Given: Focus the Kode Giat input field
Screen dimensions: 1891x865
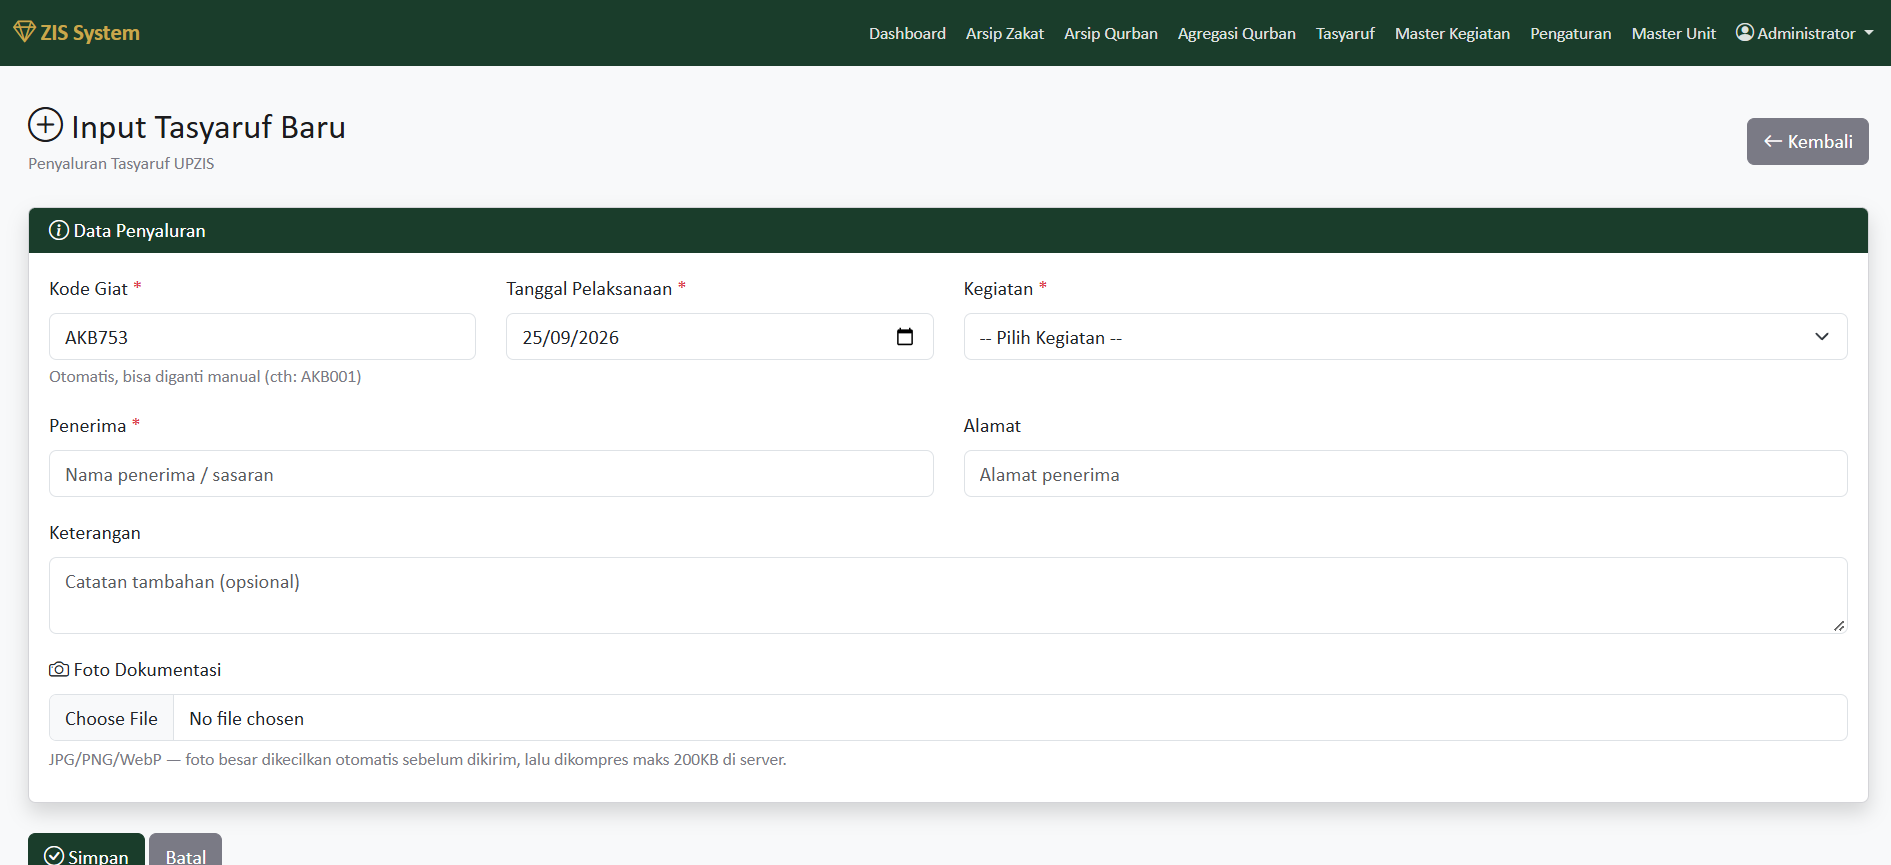Looking at the screenshot, I should [x=262, y=337].
